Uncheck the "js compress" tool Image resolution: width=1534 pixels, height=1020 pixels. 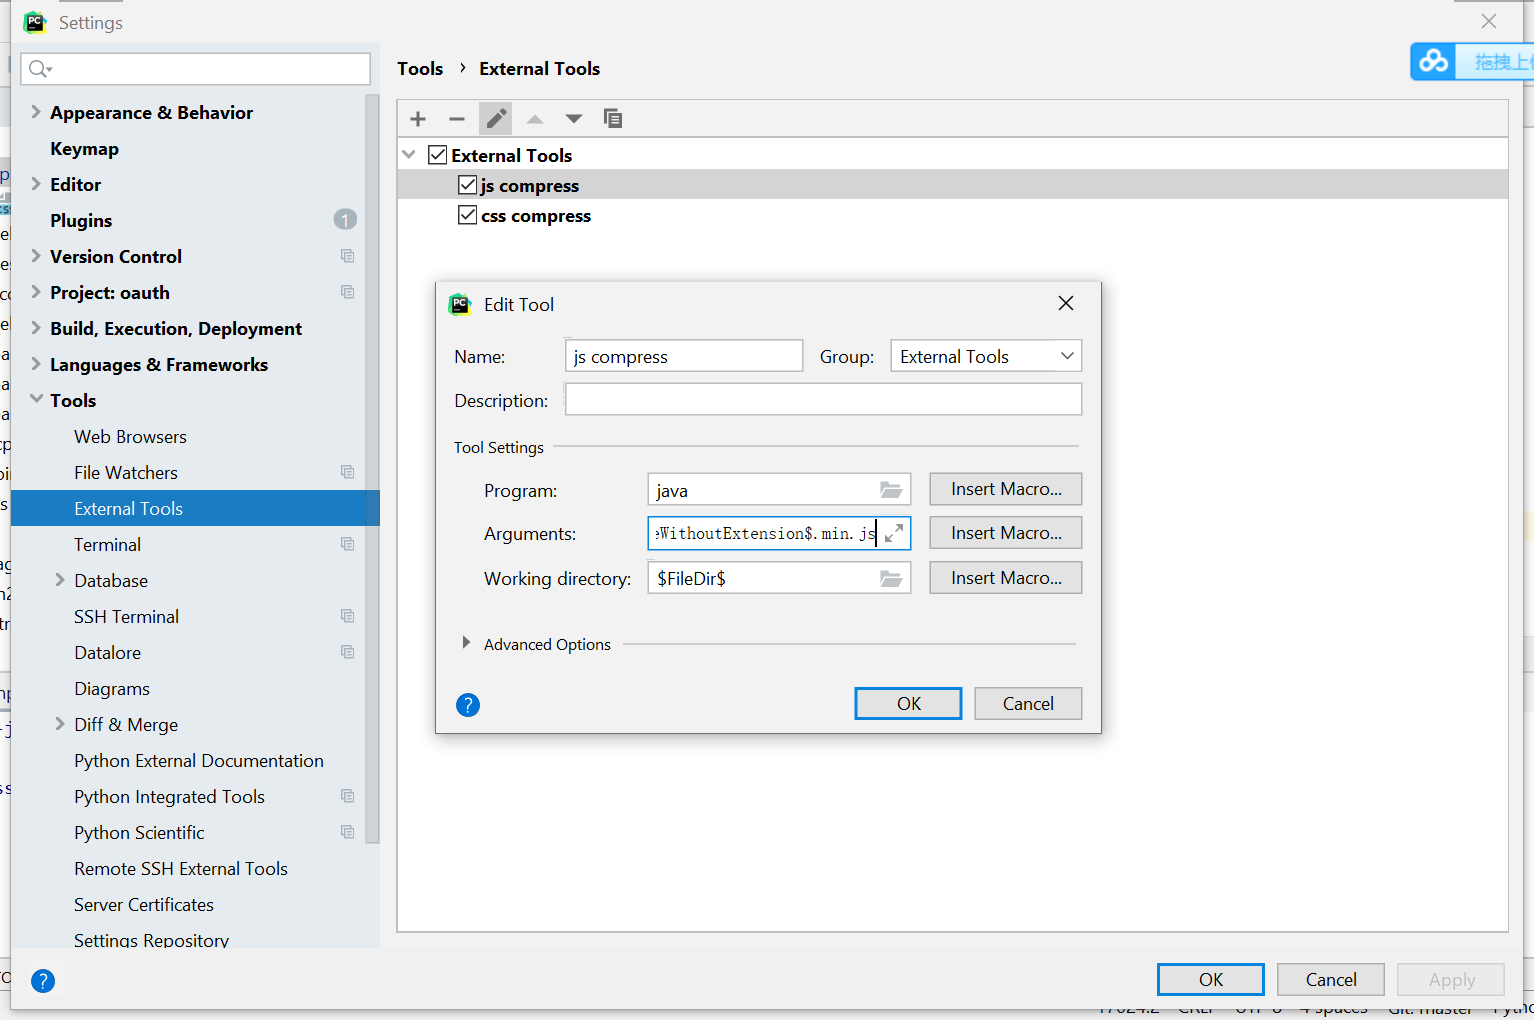(x=467, y=184)
